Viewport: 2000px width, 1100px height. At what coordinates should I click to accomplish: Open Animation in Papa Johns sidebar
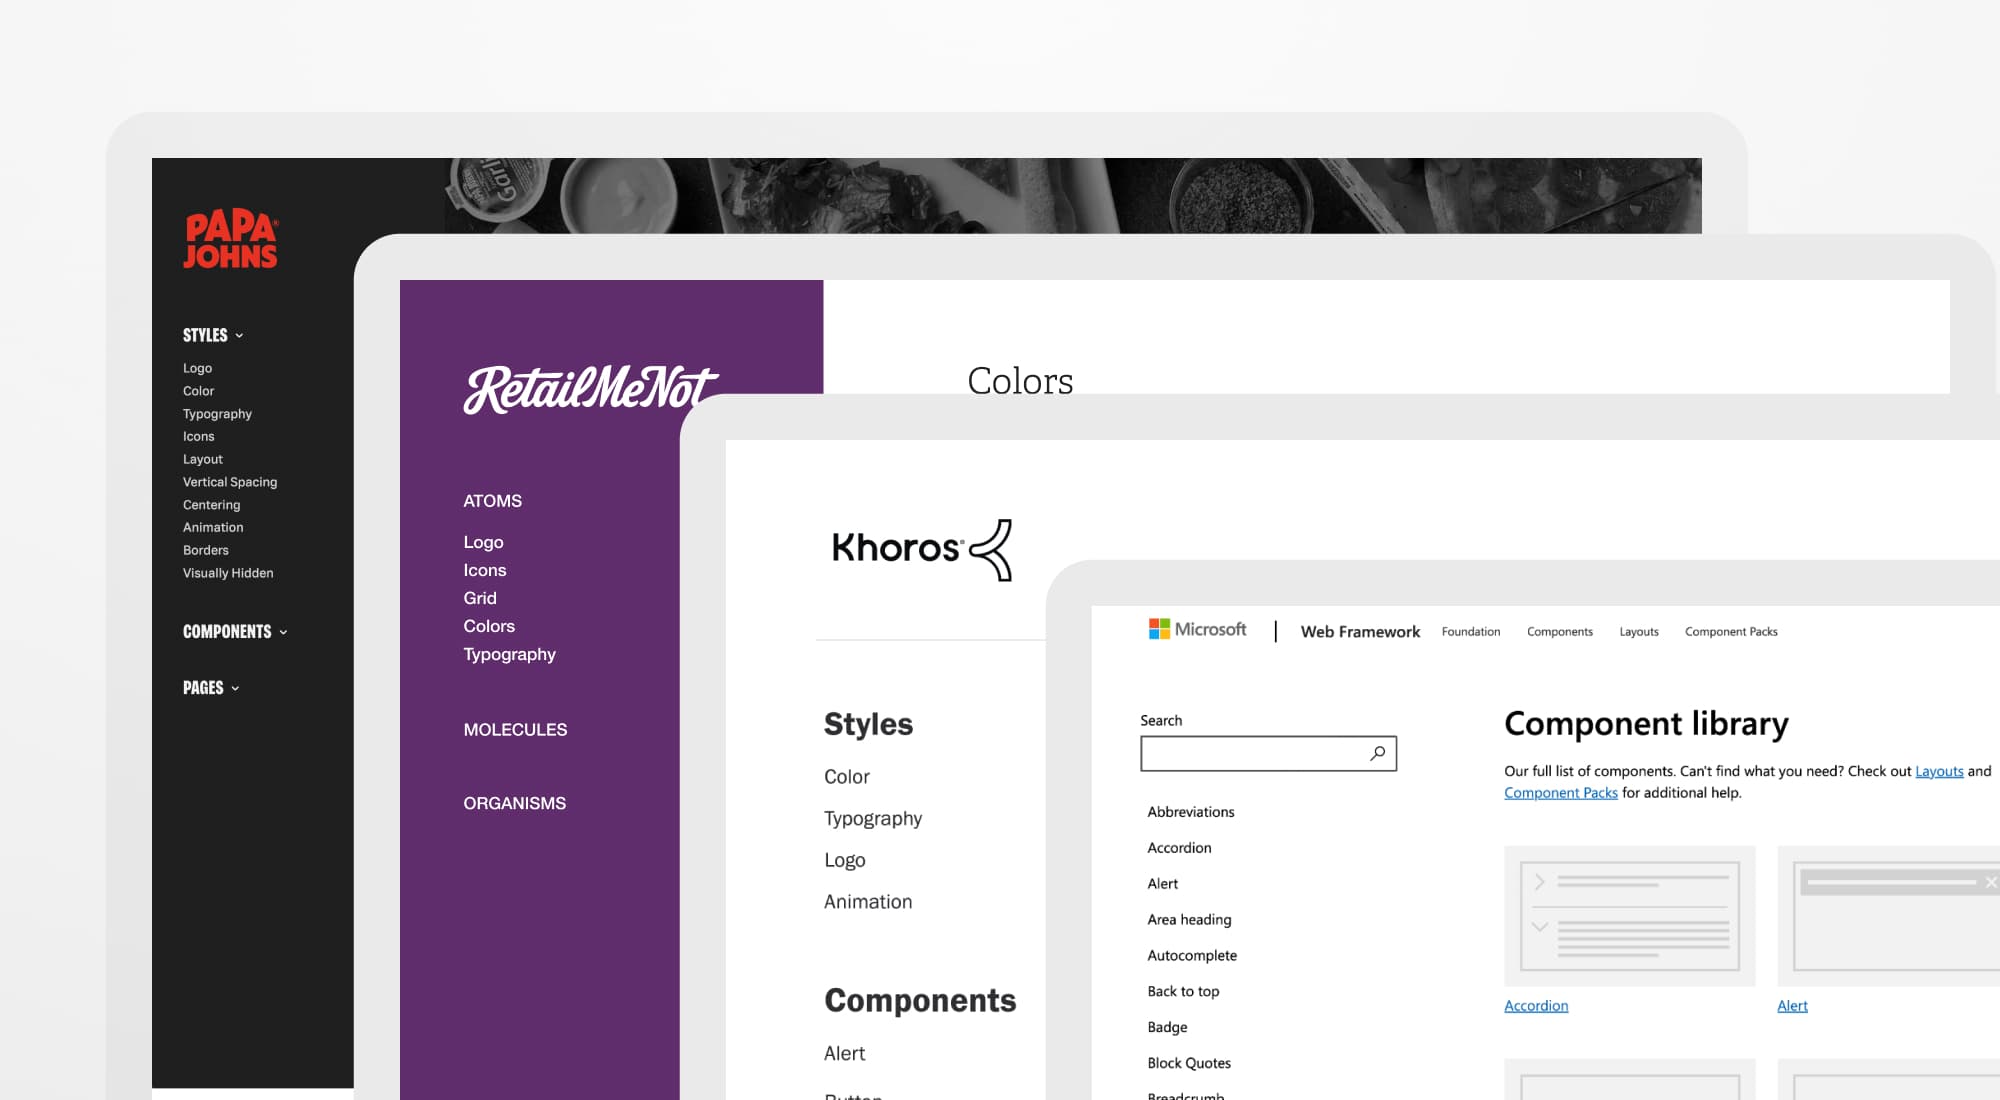pos(213,528)
